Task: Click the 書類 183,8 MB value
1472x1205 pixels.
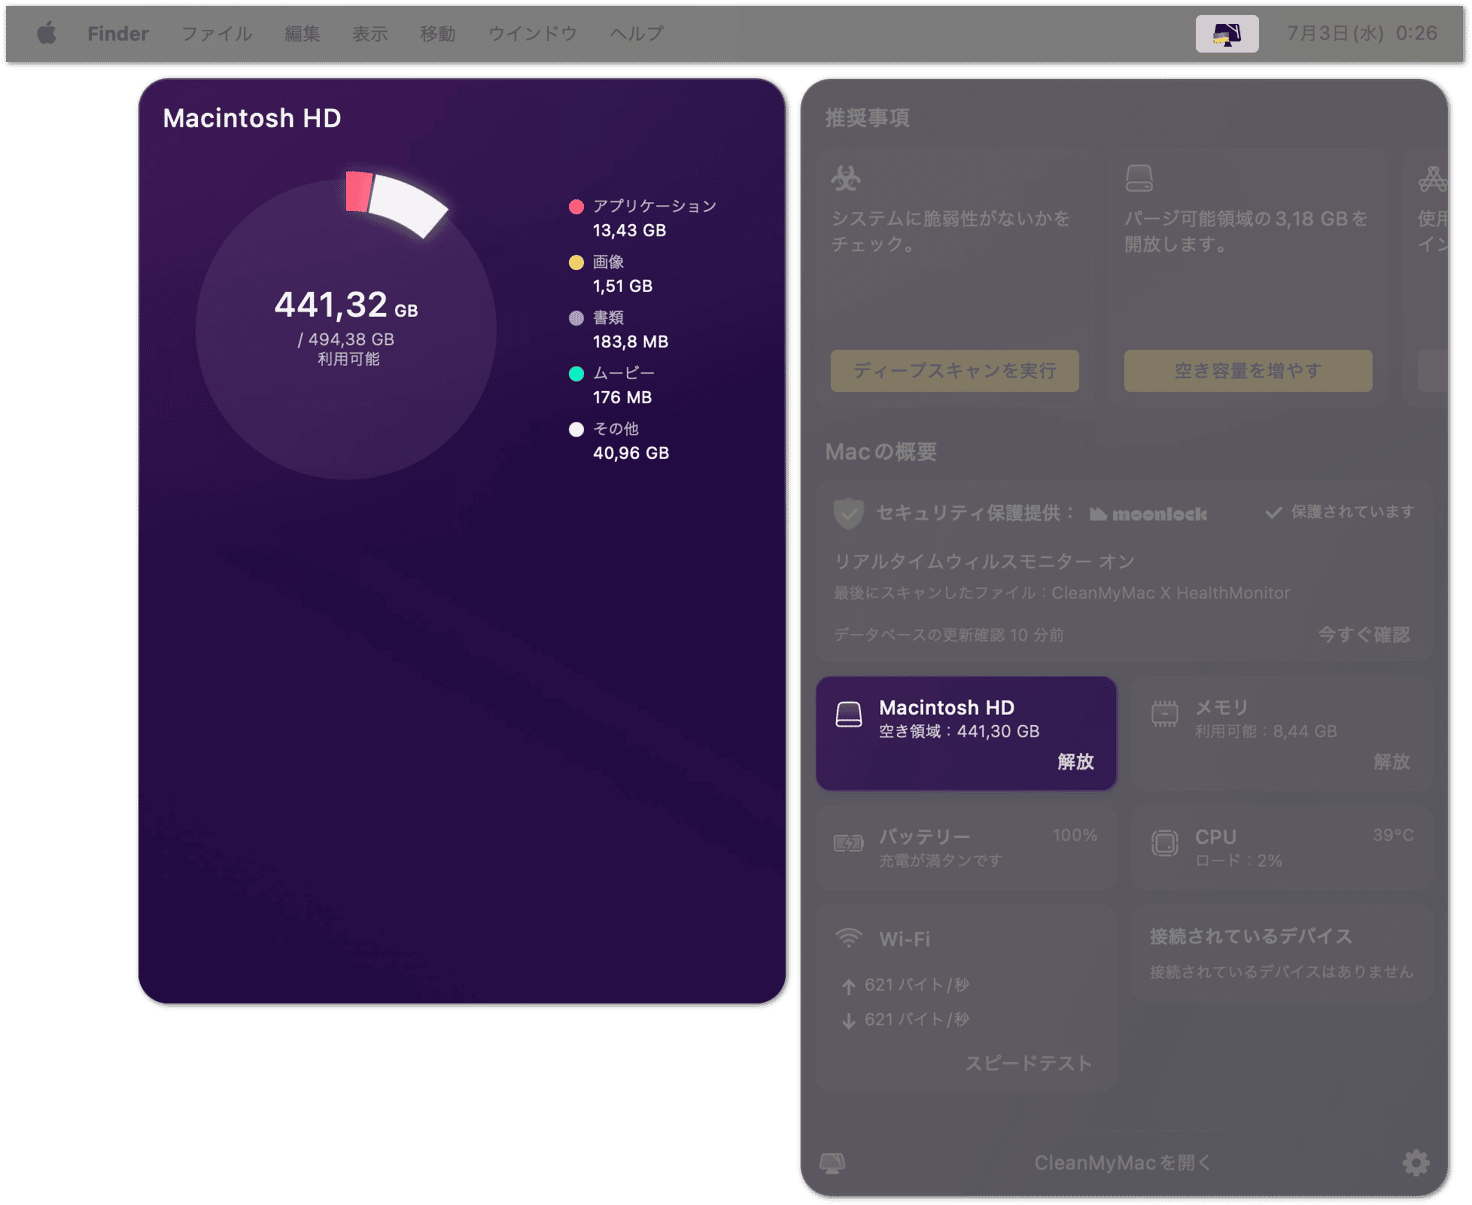Action: [630, 342]
